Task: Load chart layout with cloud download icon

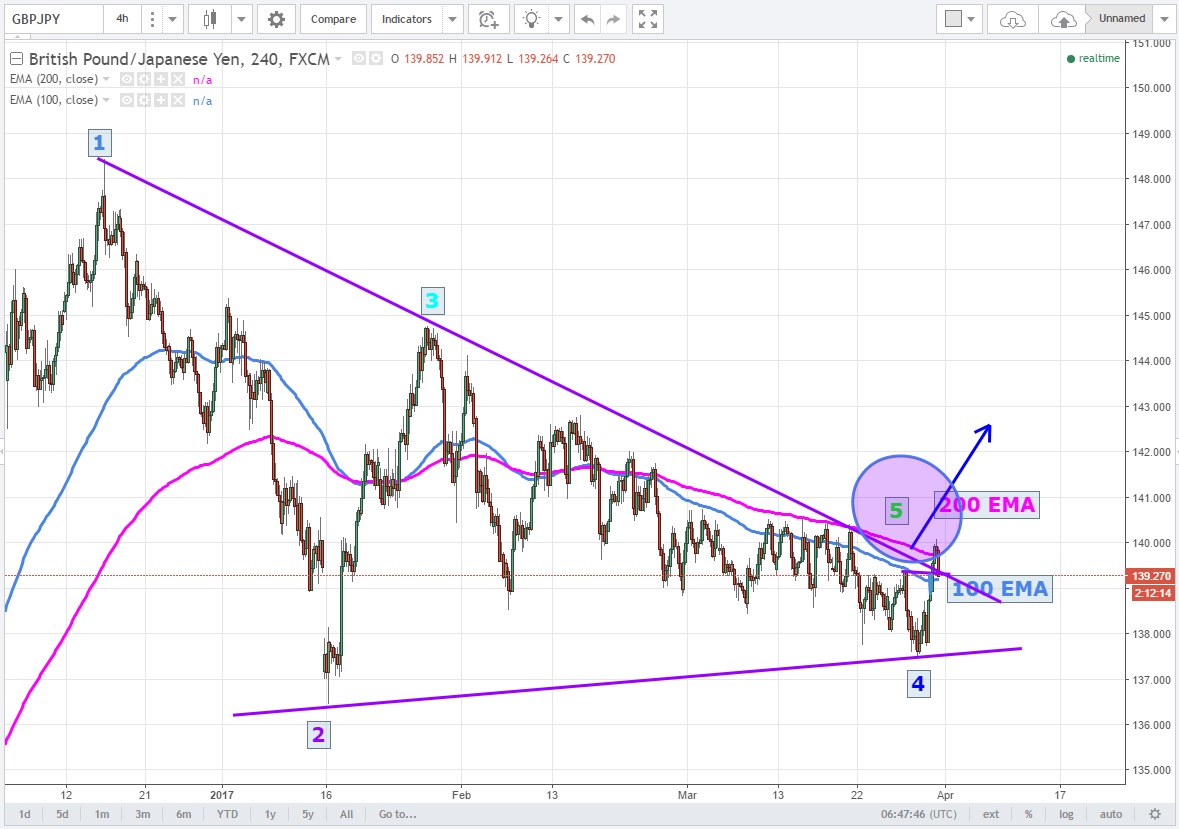Action: click(1013, 19)
